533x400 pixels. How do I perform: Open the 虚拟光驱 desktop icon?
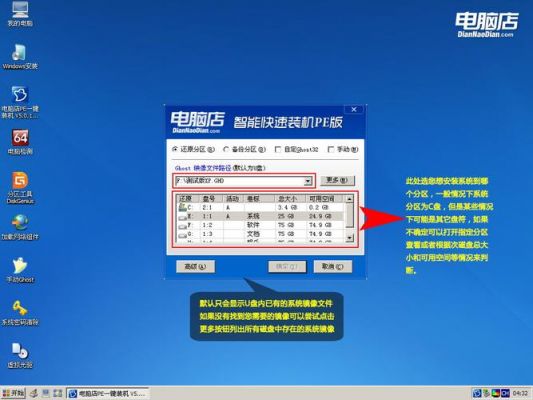click(20, 356)
